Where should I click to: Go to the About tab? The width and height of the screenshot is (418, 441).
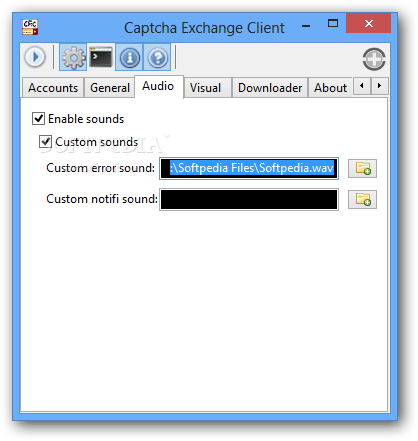[330, 88]
